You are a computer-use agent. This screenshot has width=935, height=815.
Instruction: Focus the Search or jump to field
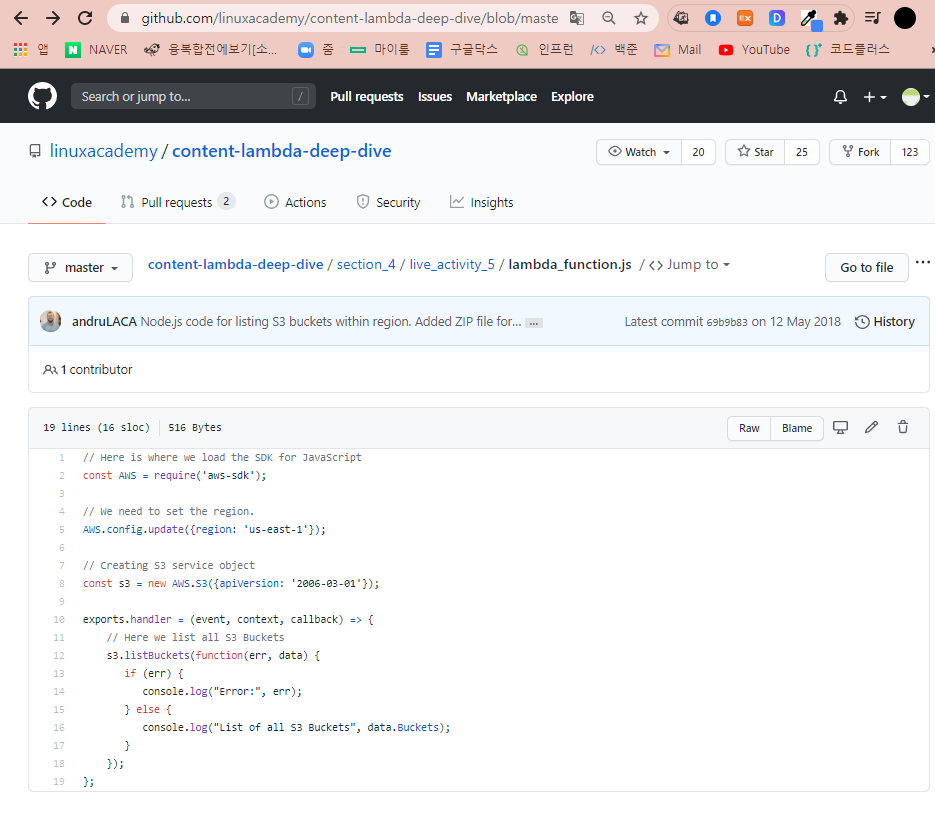193,96
